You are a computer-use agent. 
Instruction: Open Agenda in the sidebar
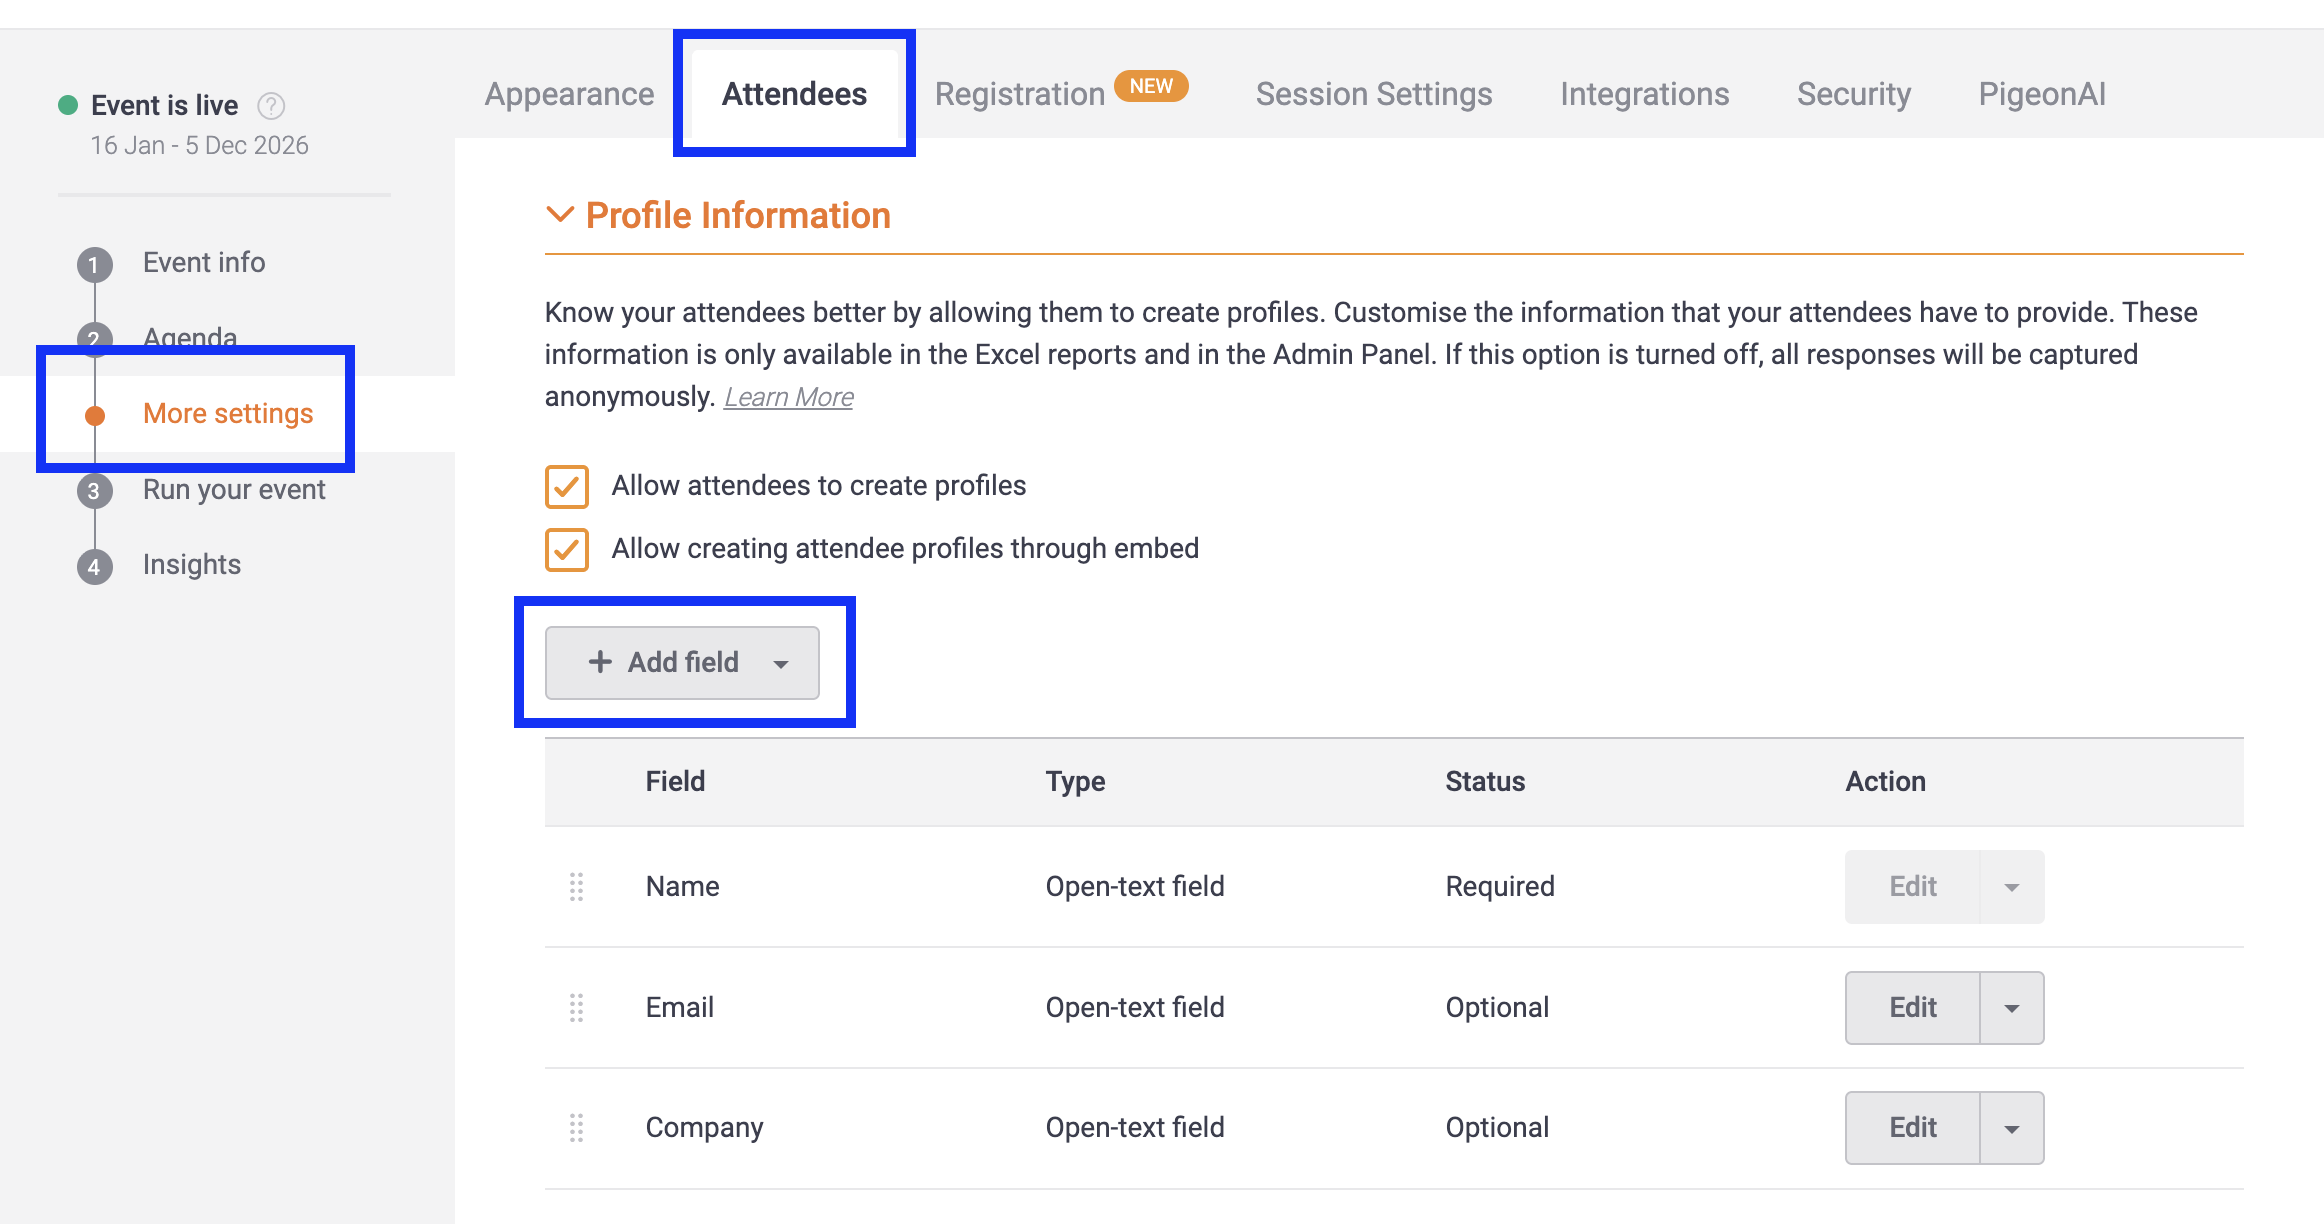pos(190,338)
